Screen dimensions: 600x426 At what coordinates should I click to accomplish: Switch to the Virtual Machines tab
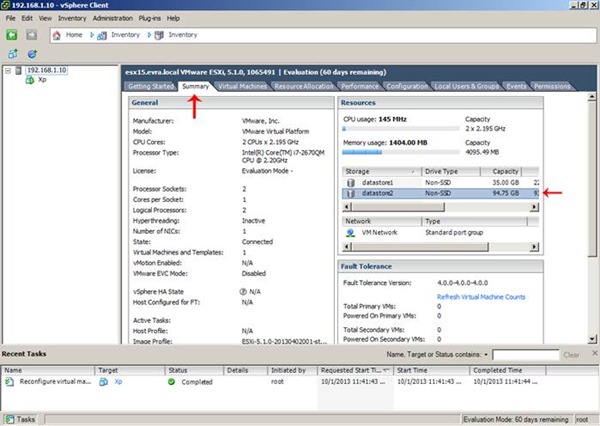click(242, 87)
